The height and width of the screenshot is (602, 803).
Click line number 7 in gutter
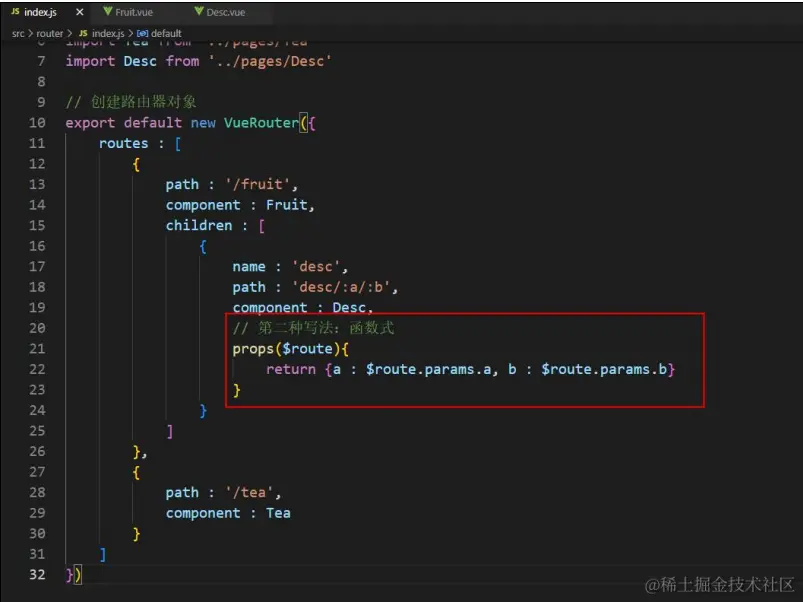(x=41, y=61)
